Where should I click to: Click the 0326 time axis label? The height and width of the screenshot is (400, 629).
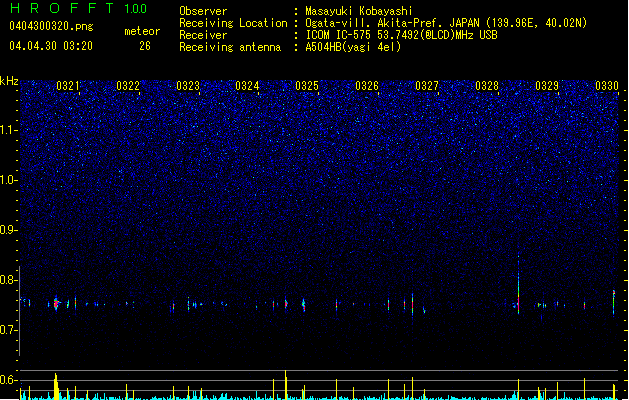click(x=367, y=86)
